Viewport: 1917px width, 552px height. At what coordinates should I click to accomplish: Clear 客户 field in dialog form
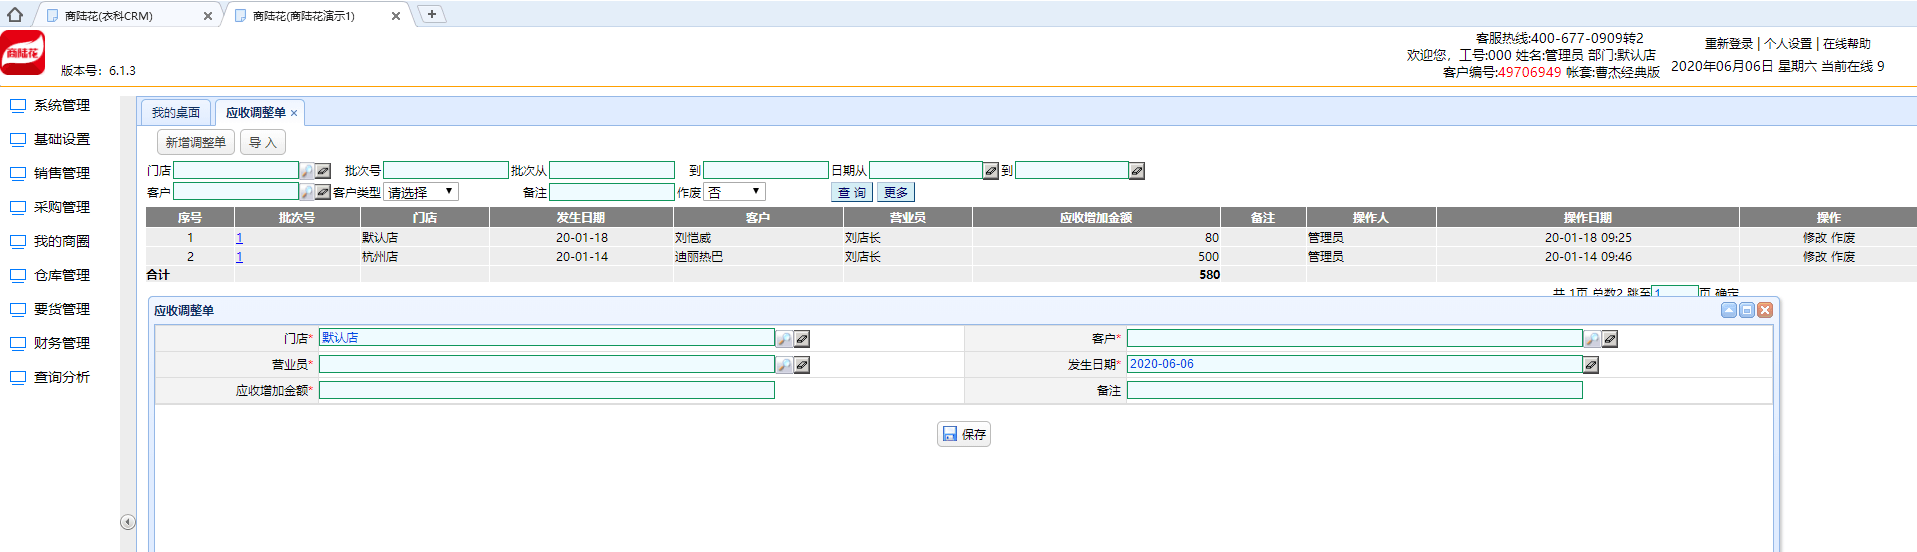(1610, 339)
